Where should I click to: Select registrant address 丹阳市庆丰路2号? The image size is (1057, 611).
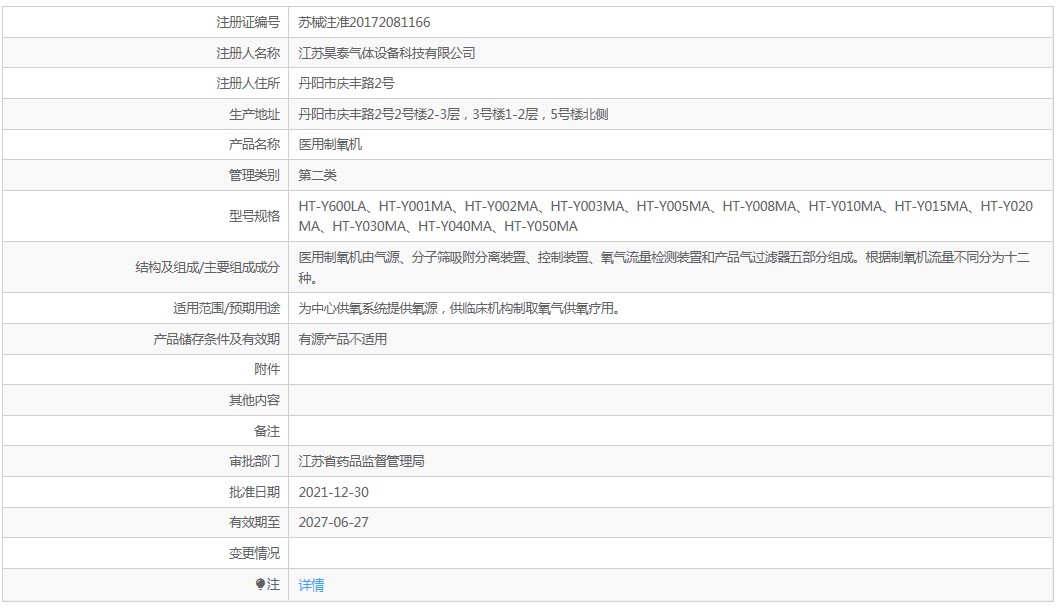click(346, 83)
